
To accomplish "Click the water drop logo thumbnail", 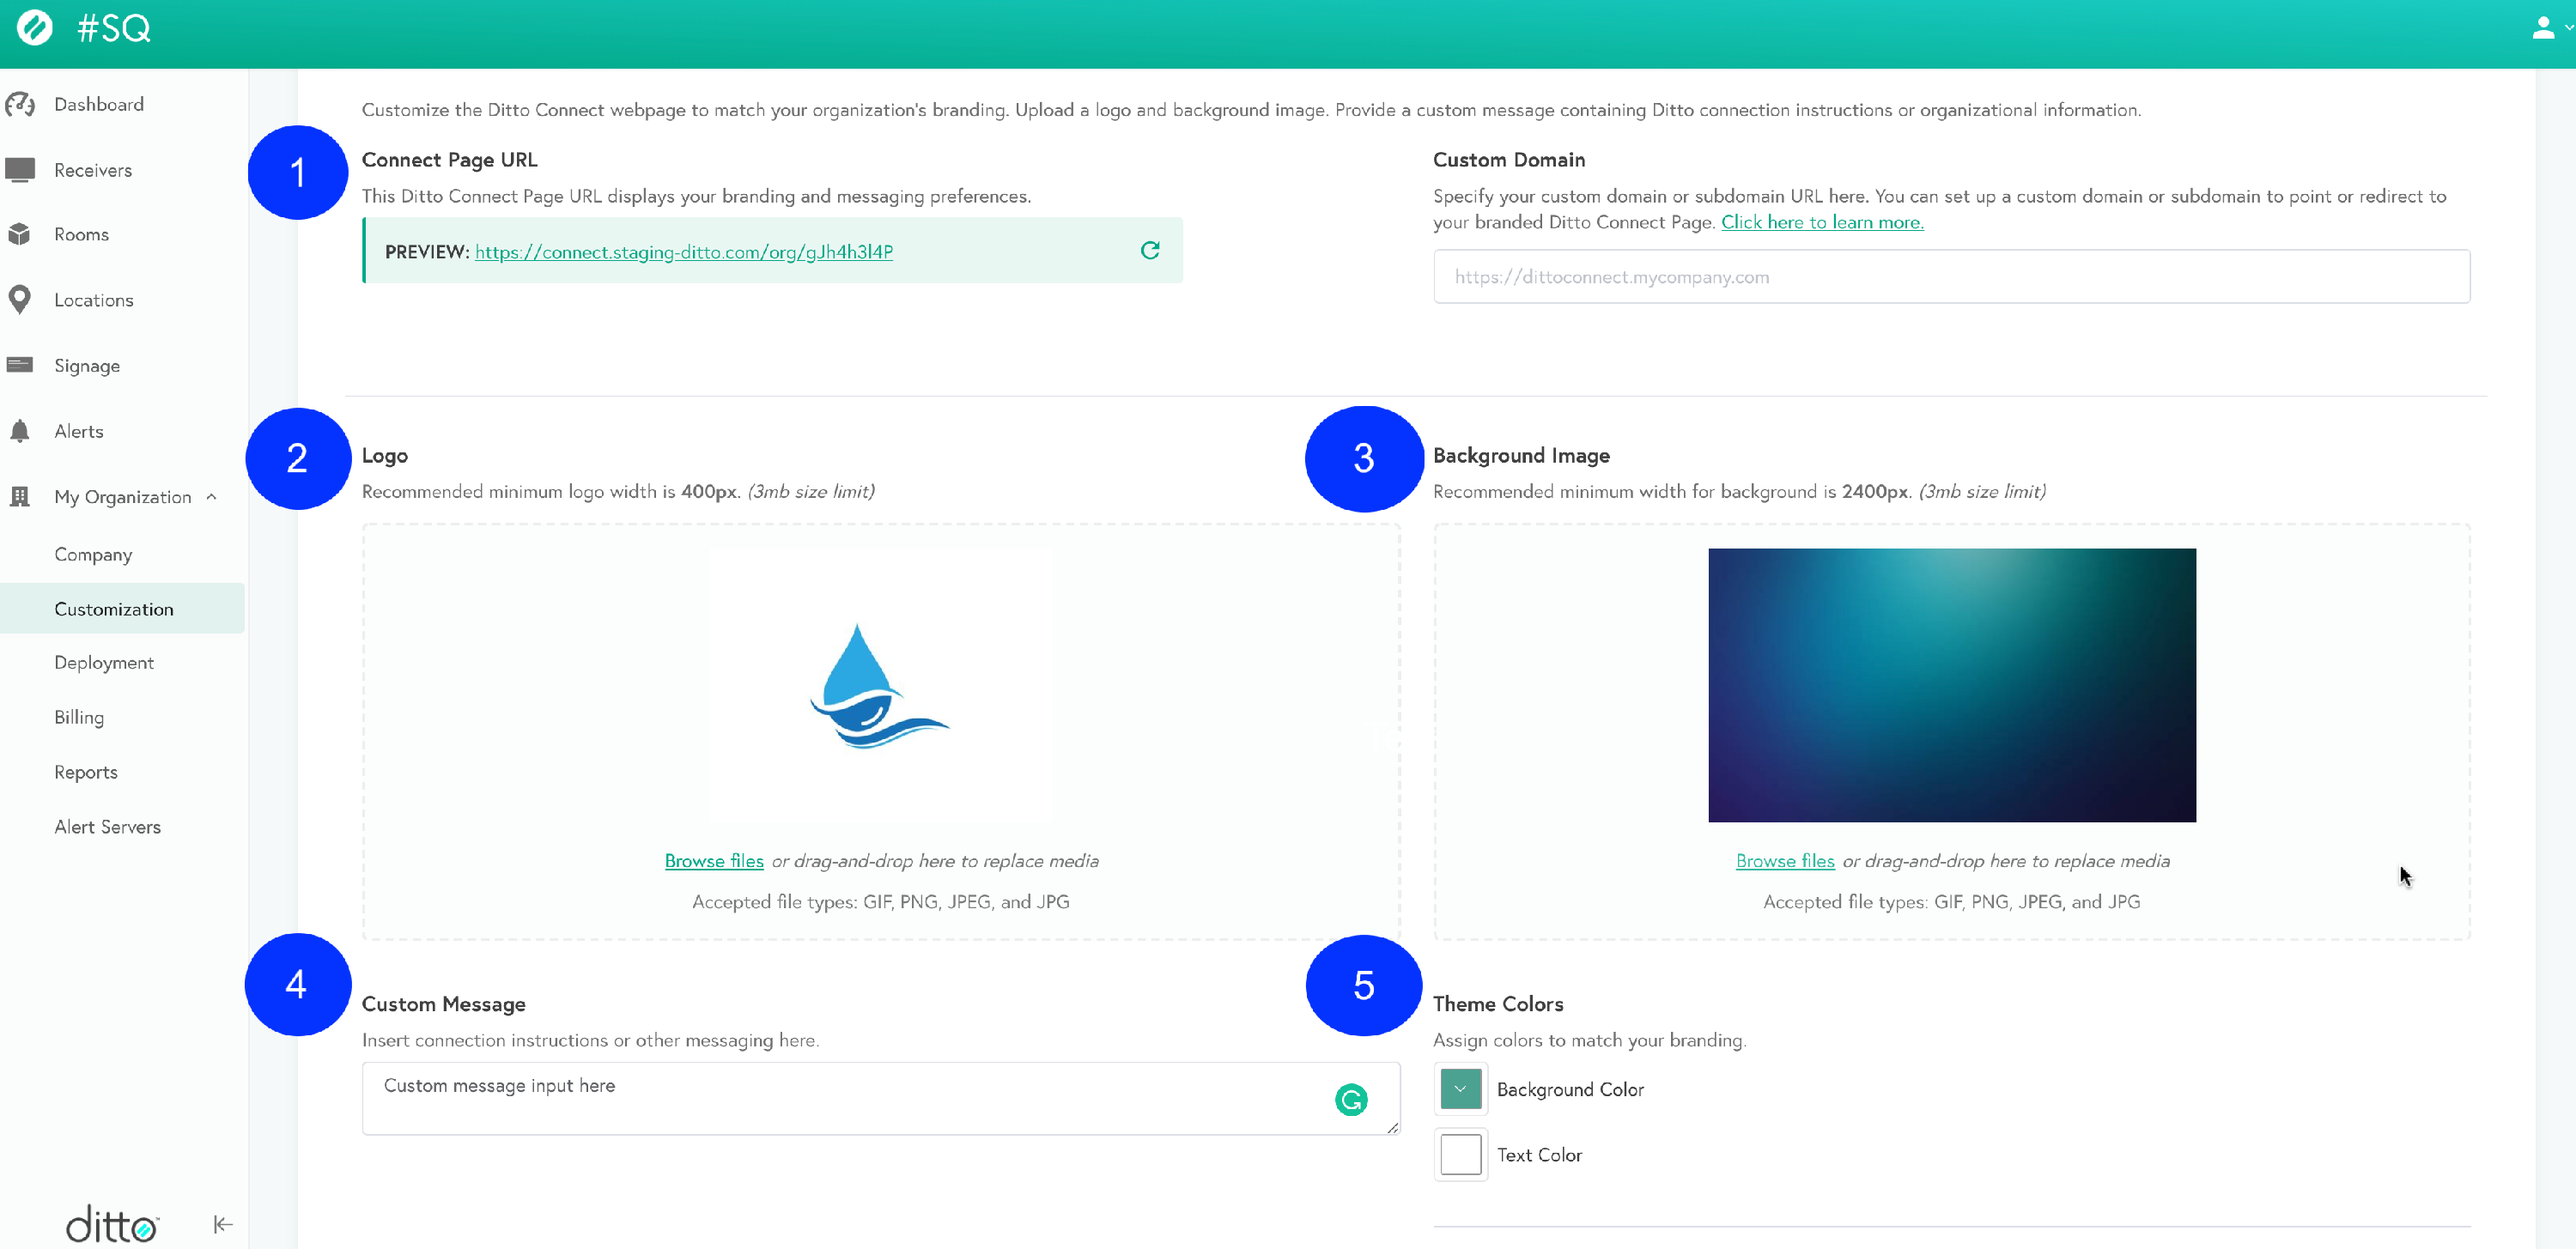I will coord(880,686).
